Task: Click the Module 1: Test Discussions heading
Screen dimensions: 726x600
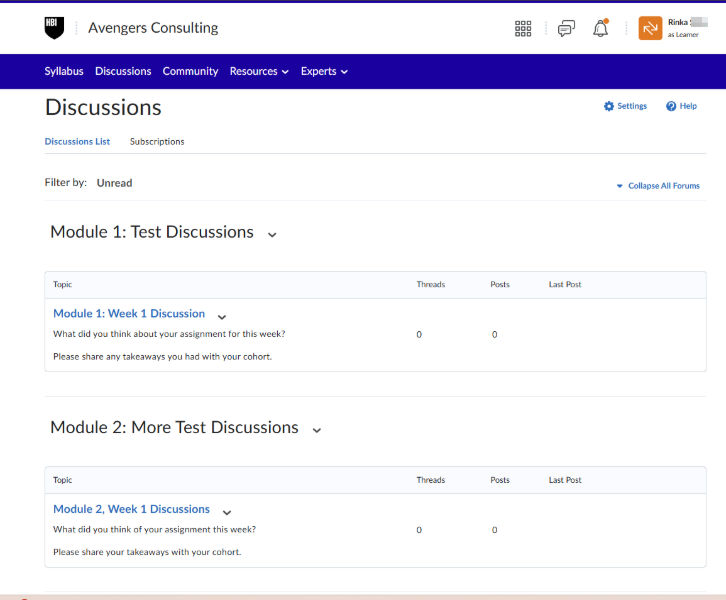Action: 152,232
